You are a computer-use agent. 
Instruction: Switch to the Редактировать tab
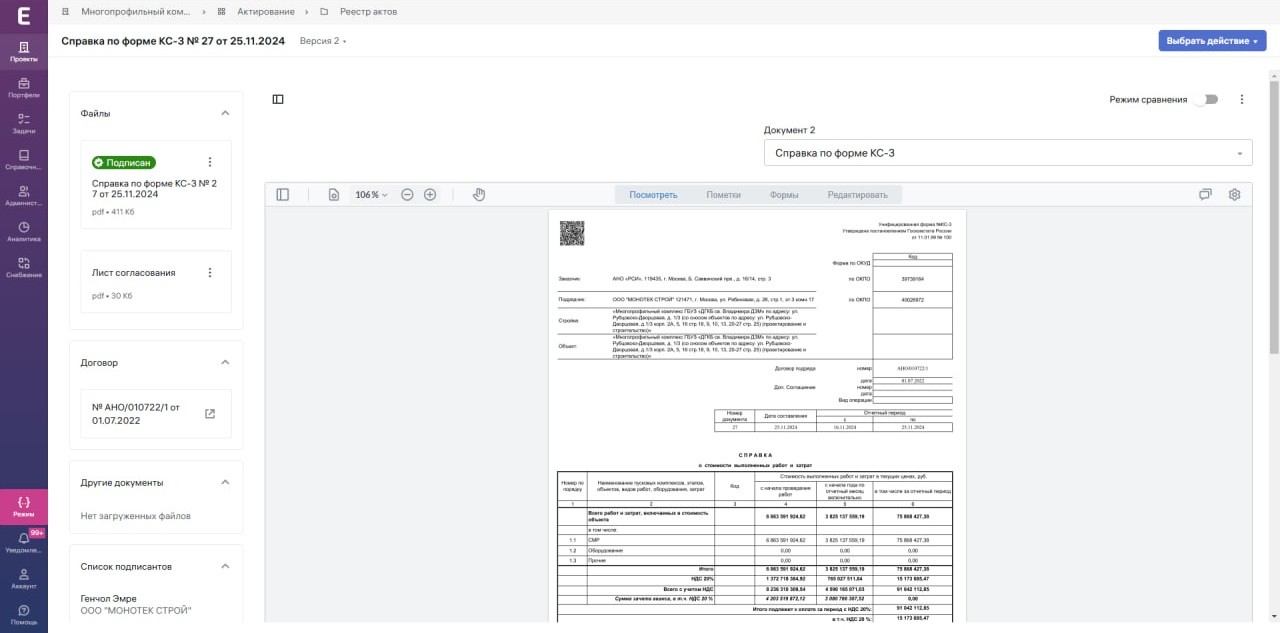(857, 195)
